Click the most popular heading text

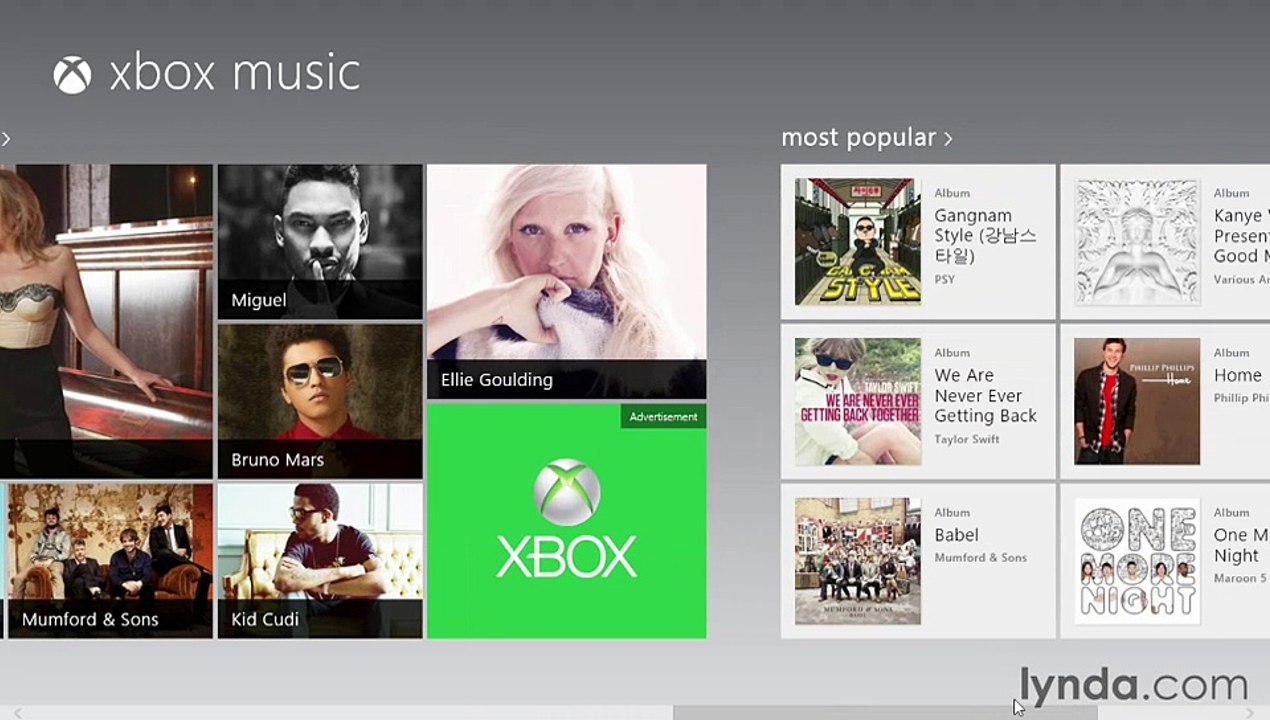click(x=859, y=138)
